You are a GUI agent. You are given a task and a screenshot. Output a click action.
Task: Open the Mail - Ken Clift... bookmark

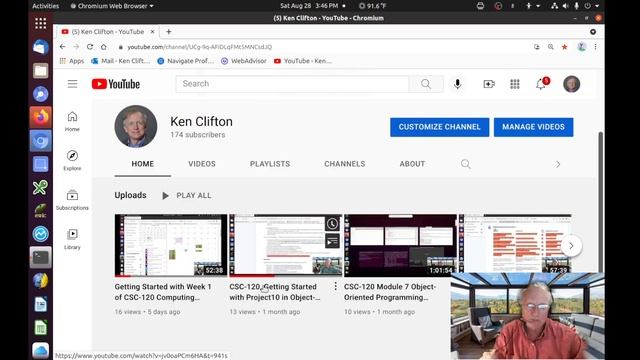click(x=121, y=61)
